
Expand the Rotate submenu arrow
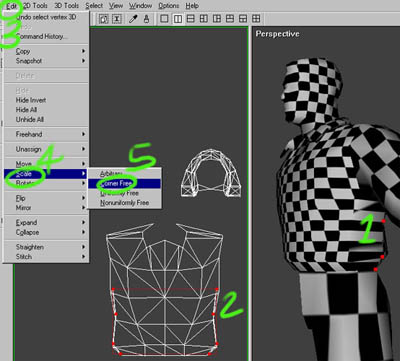pyautogui.click(x=83, y=183)
